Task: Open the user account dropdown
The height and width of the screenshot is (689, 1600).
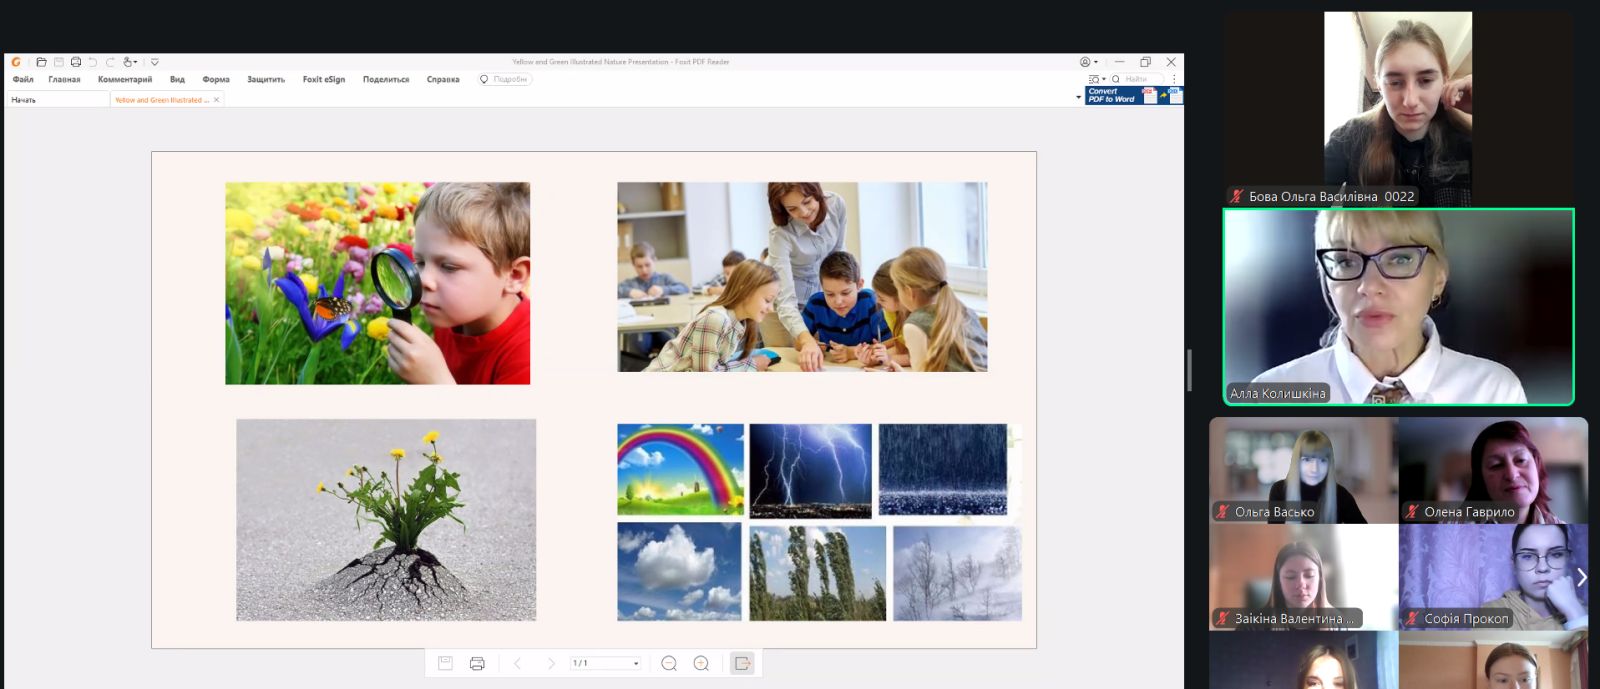Action: [1089, 62]
